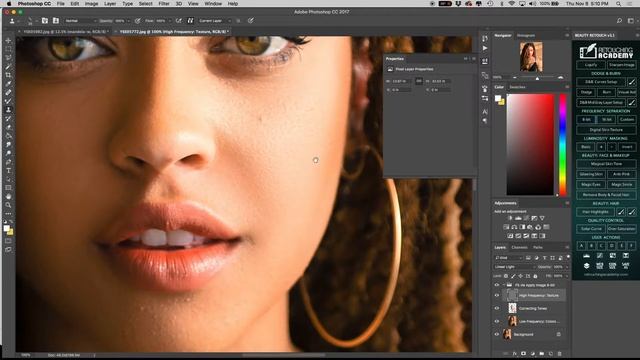Open macOS Spotlight search
This screenshot has height=360, width=640.
tap(619, 4)
